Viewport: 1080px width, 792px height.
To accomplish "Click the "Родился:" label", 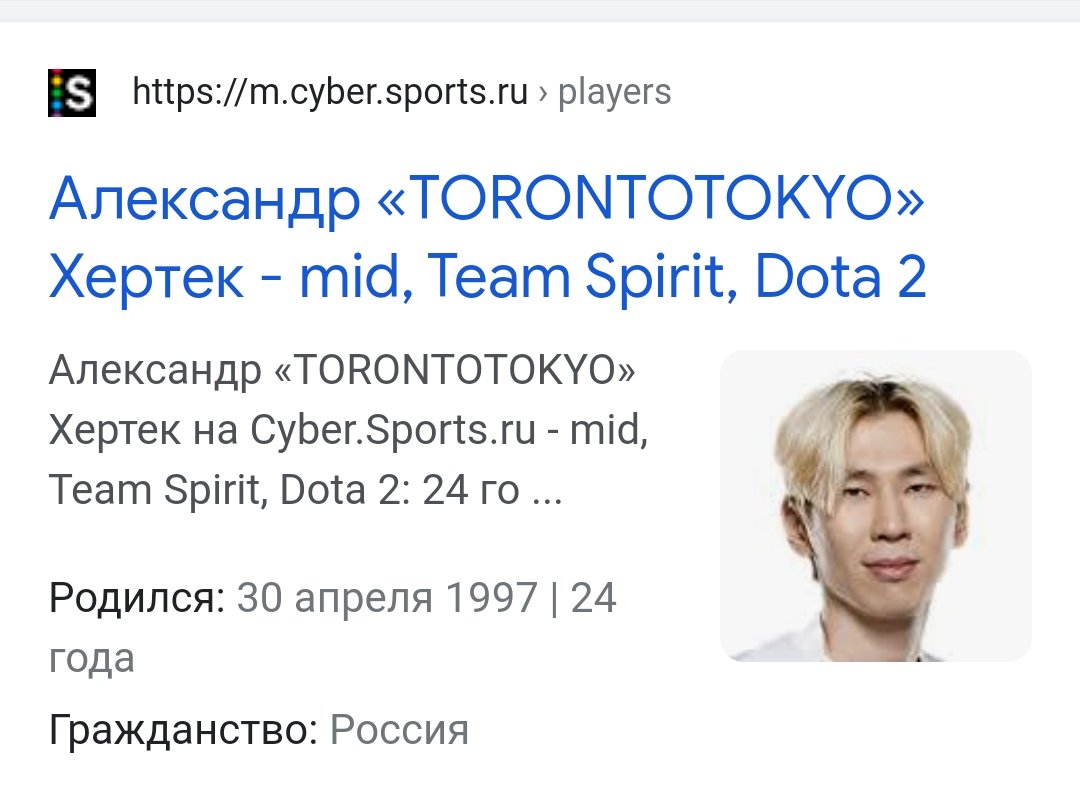I will click(137, 598).
